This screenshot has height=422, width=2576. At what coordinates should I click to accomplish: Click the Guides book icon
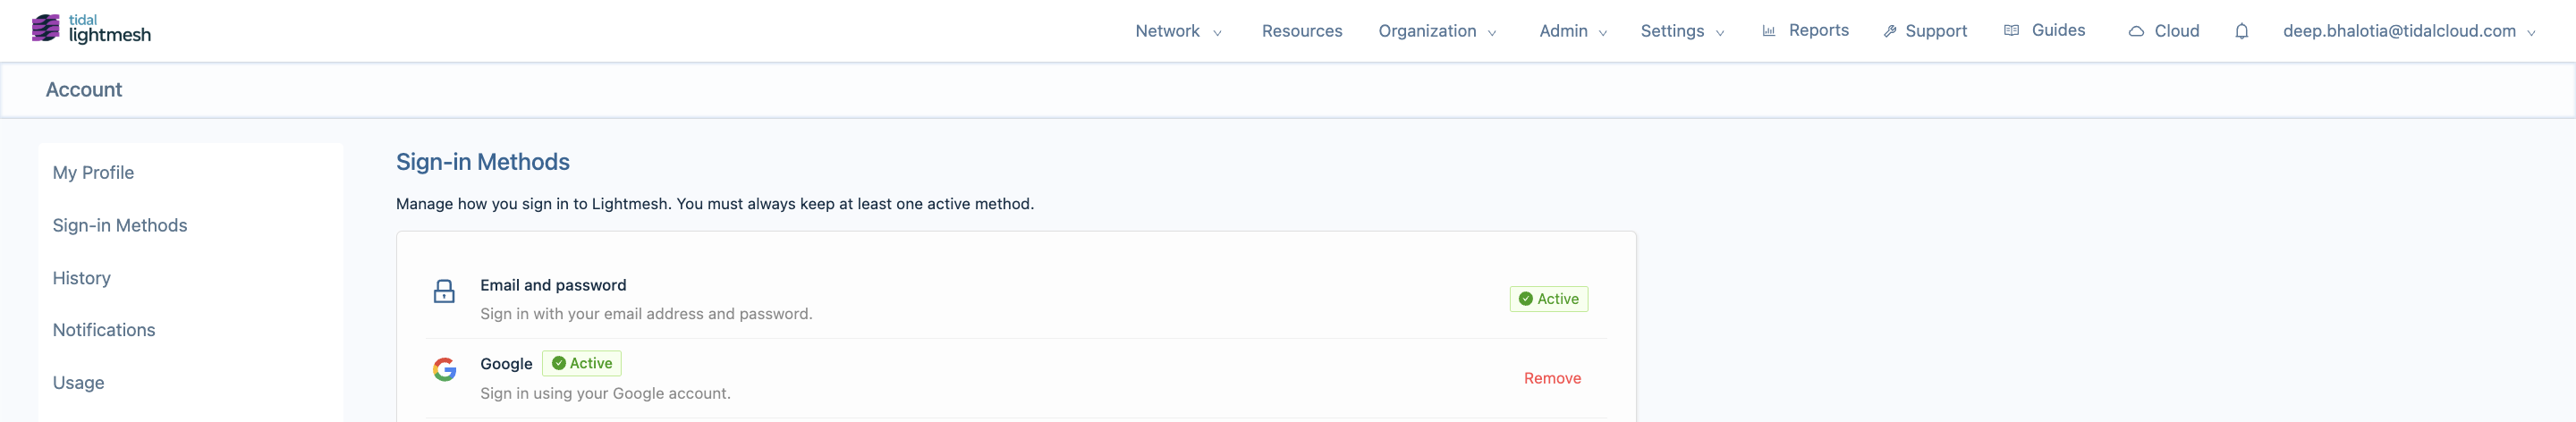coord(2011,31)
